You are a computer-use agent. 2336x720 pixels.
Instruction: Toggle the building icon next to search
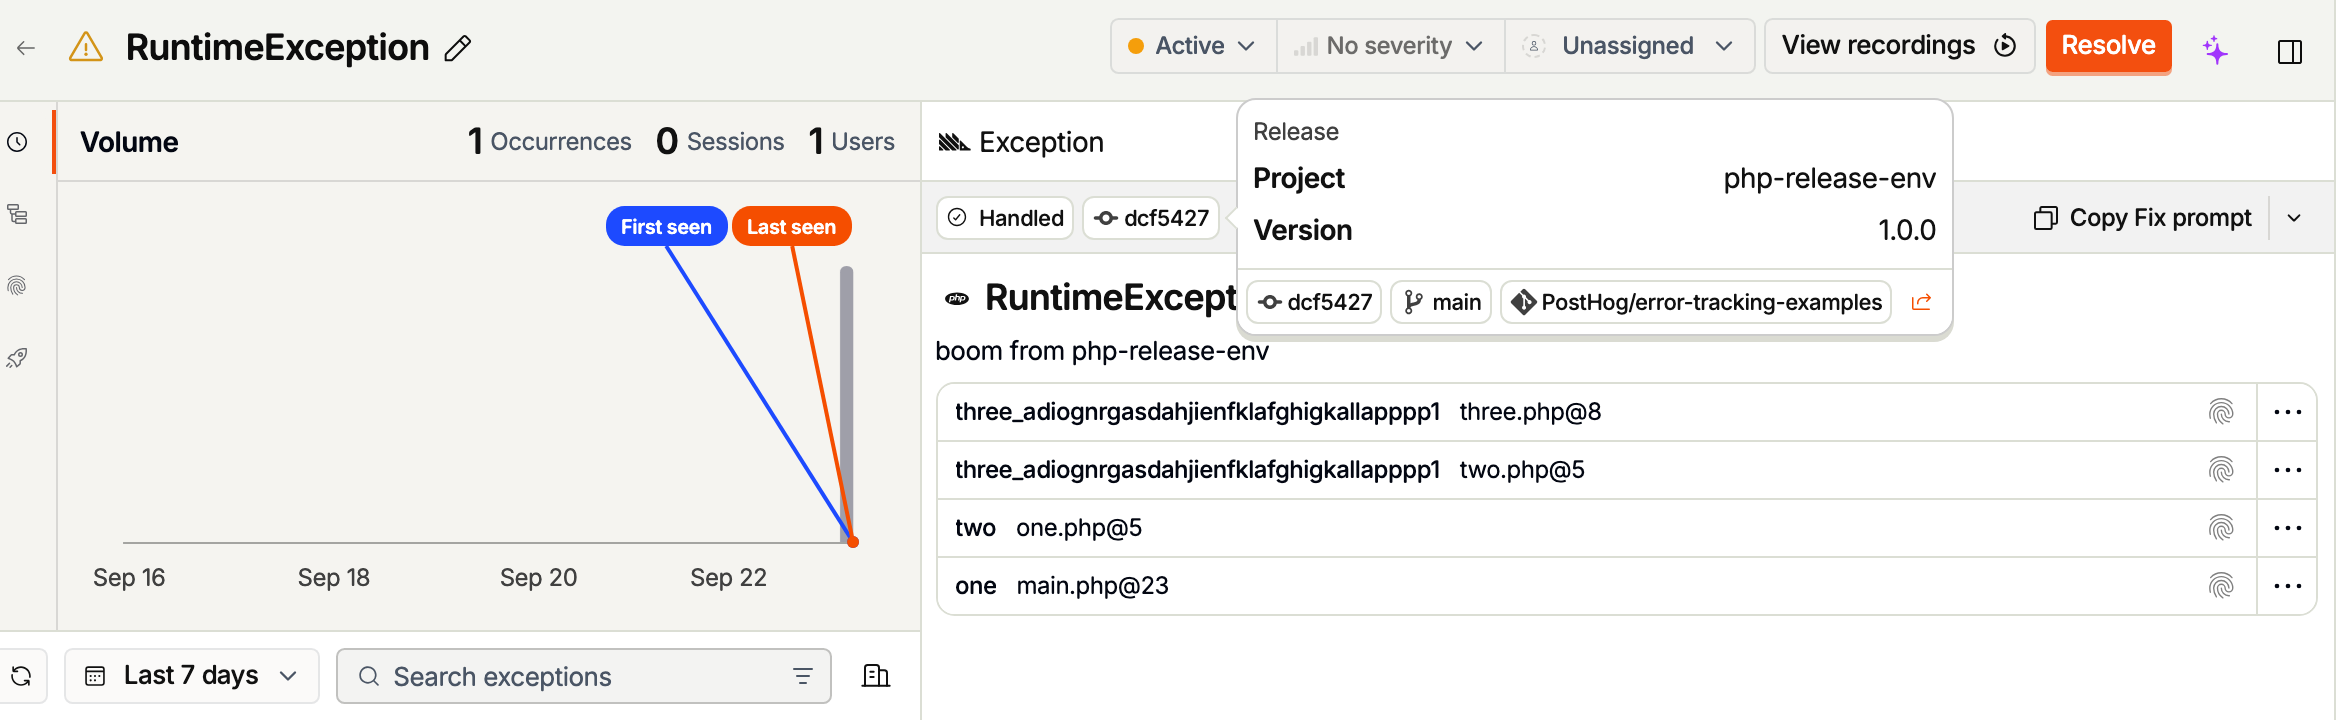tap(876, 676)
